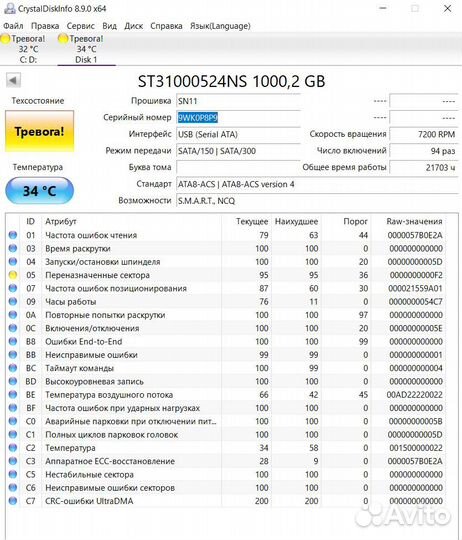Select row Температура воздушного потока
This screenshot has height=540, width=462.
click(x=226, y=394)
